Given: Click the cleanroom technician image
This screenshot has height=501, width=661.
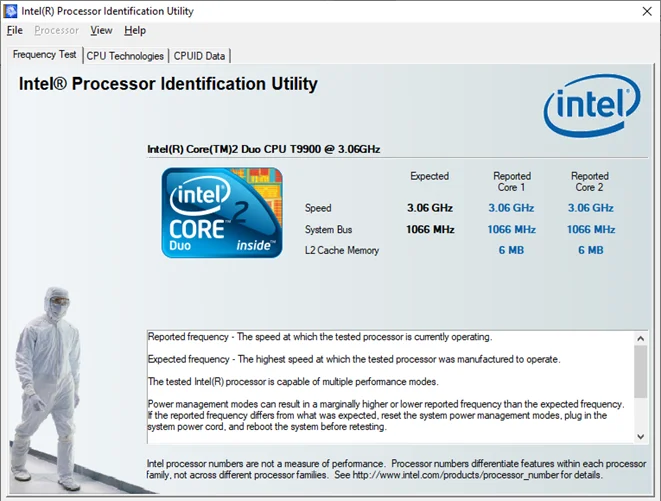Looking at the screenshot, I should [x=47, y=389].
